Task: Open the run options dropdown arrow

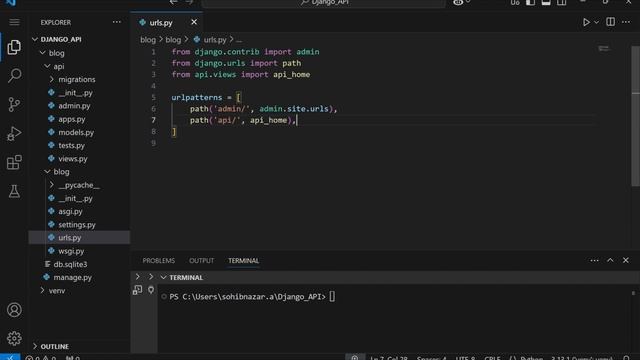Action: pos(596,22)
